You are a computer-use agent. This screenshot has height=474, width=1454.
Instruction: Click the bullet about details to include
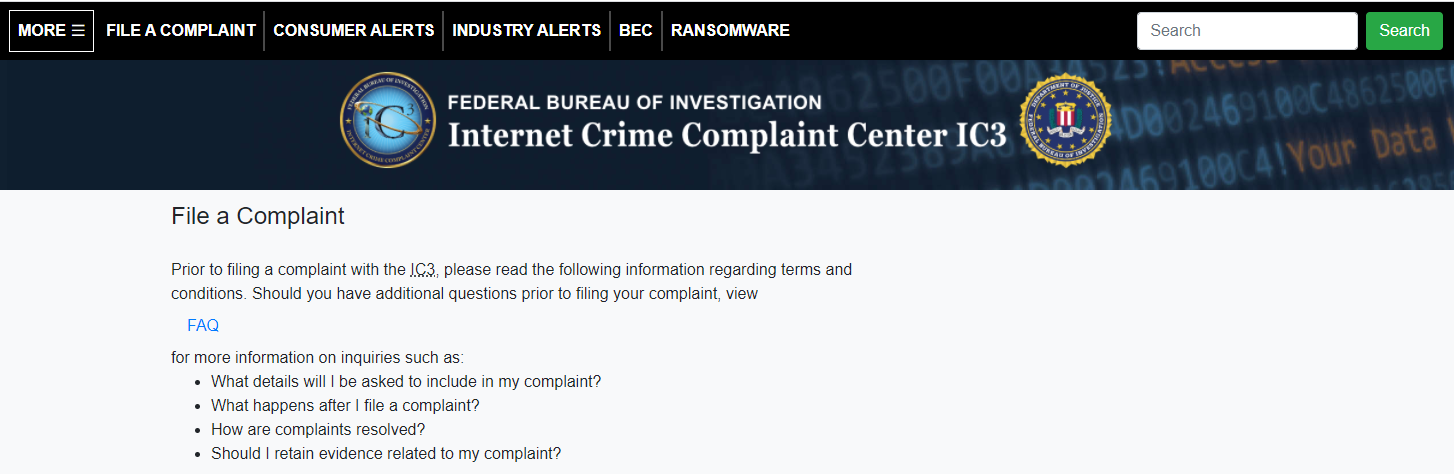406,381
